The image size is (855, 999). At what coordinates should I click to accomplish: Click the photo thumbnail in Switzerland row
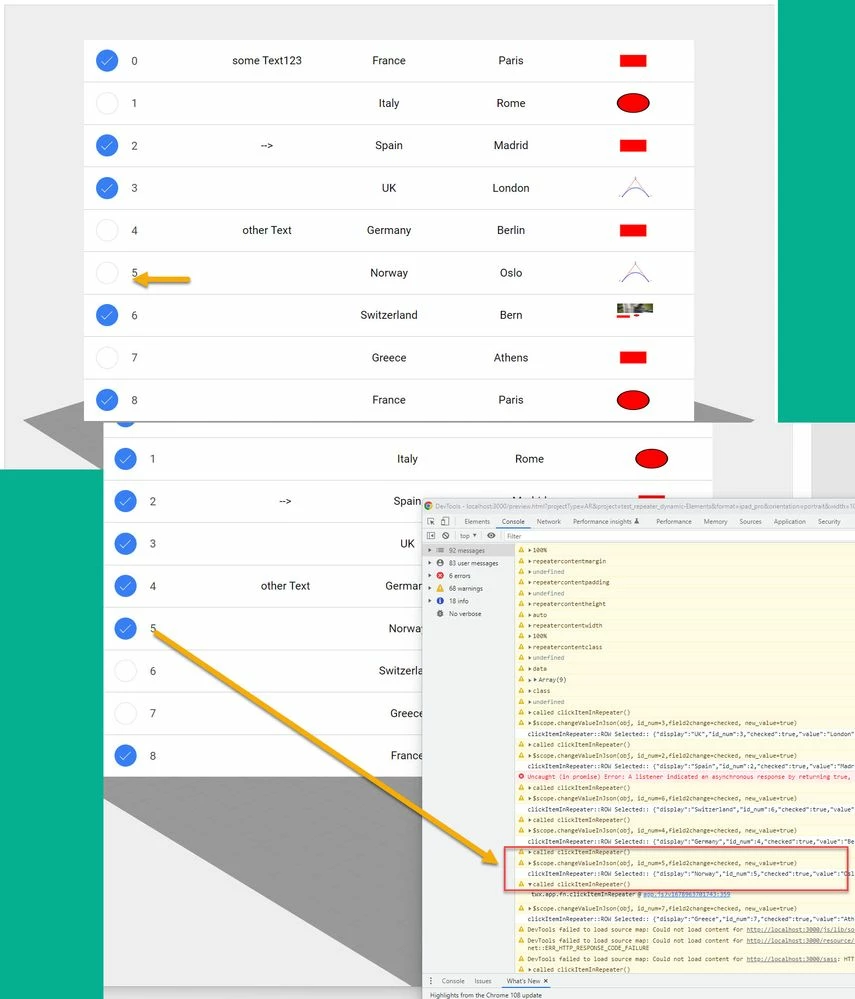pyautogui.click(x=635, y=310)
